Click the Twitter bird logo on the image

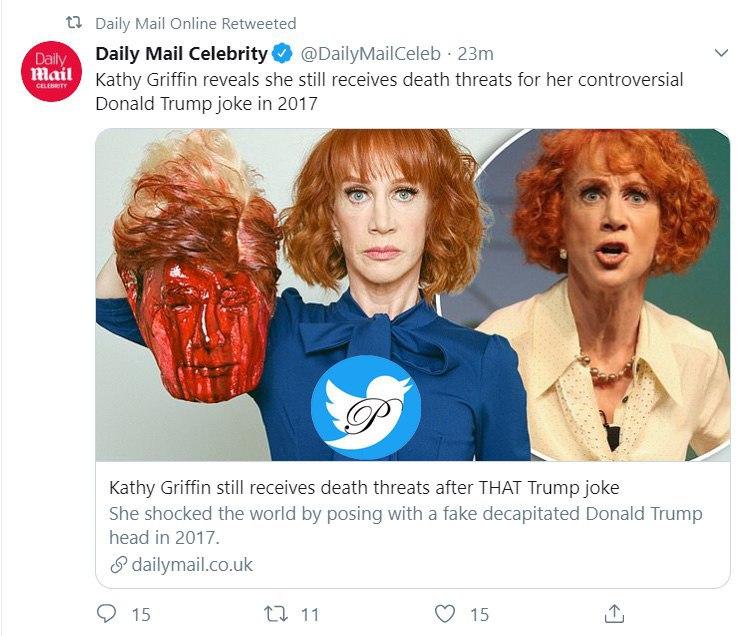pyautogui.click(x=365, y=405)
